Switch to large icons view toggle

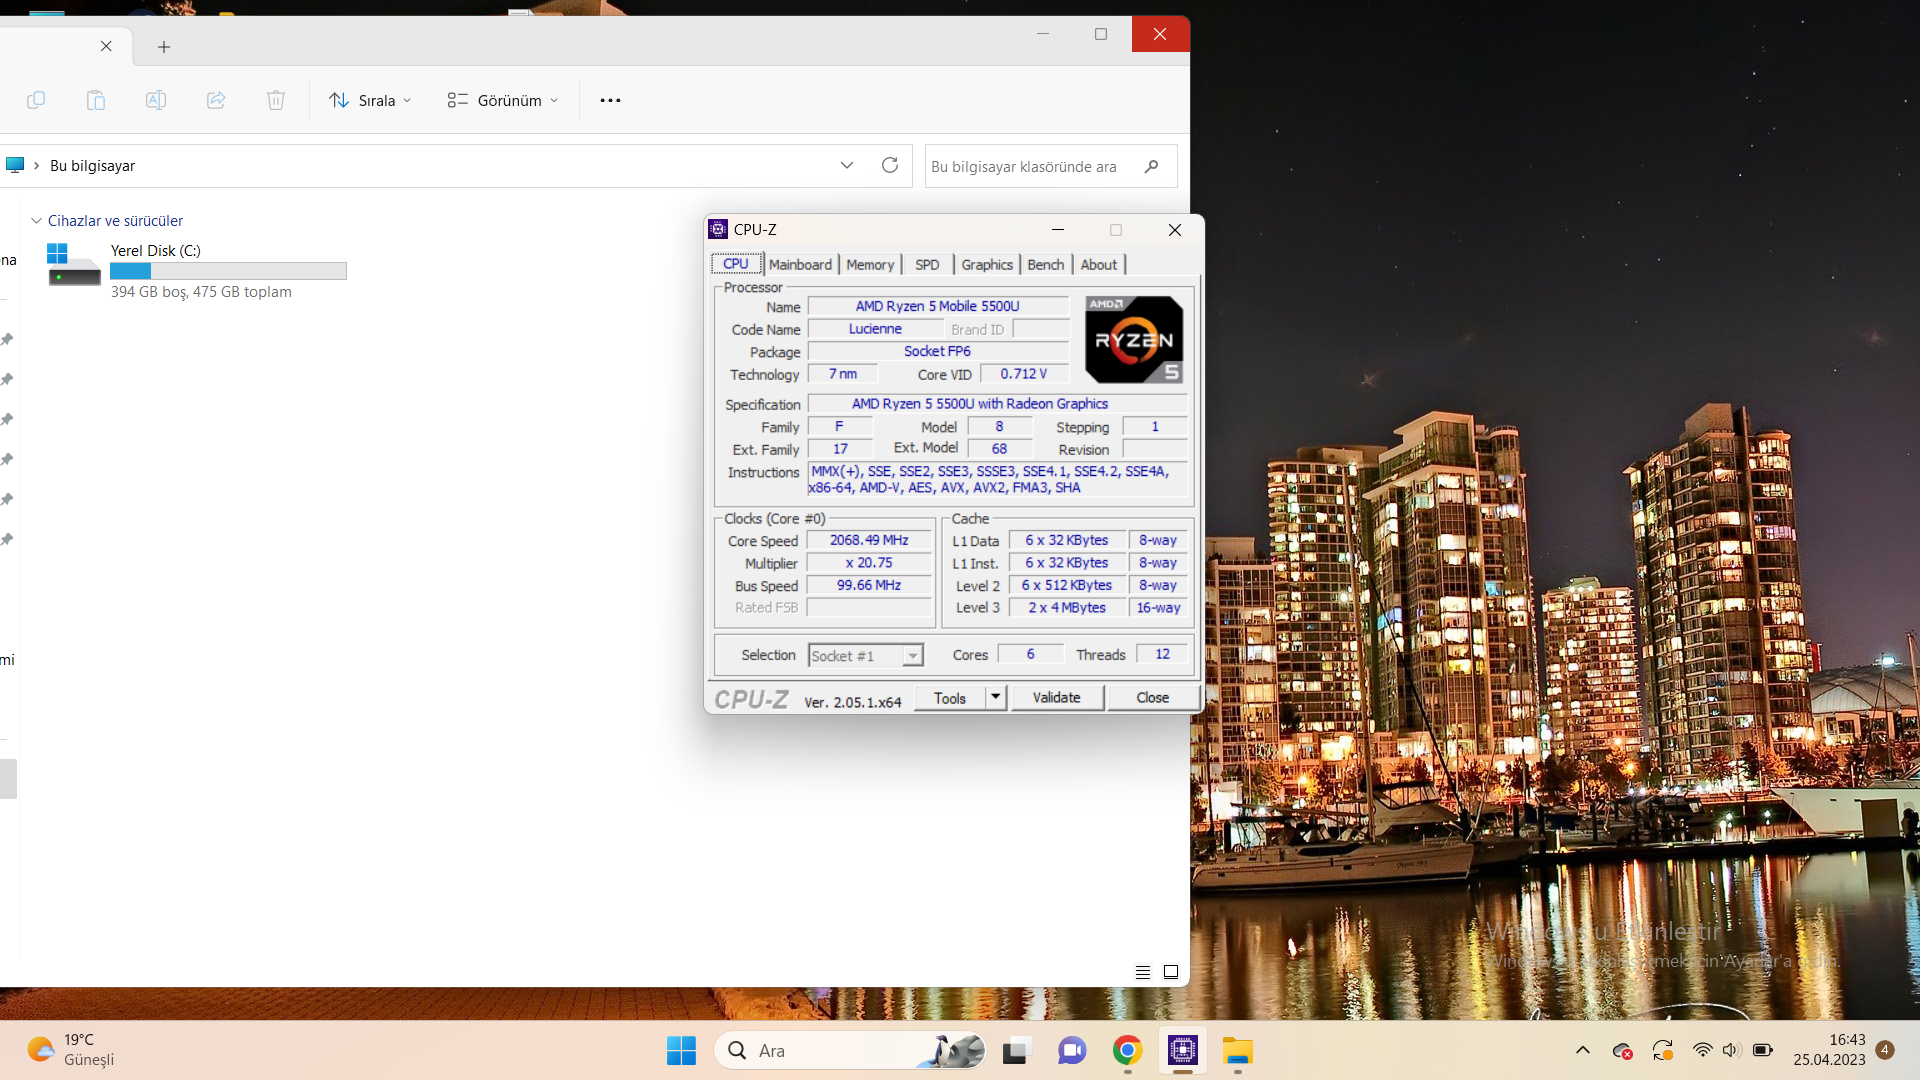click(x=1171, y=972)
